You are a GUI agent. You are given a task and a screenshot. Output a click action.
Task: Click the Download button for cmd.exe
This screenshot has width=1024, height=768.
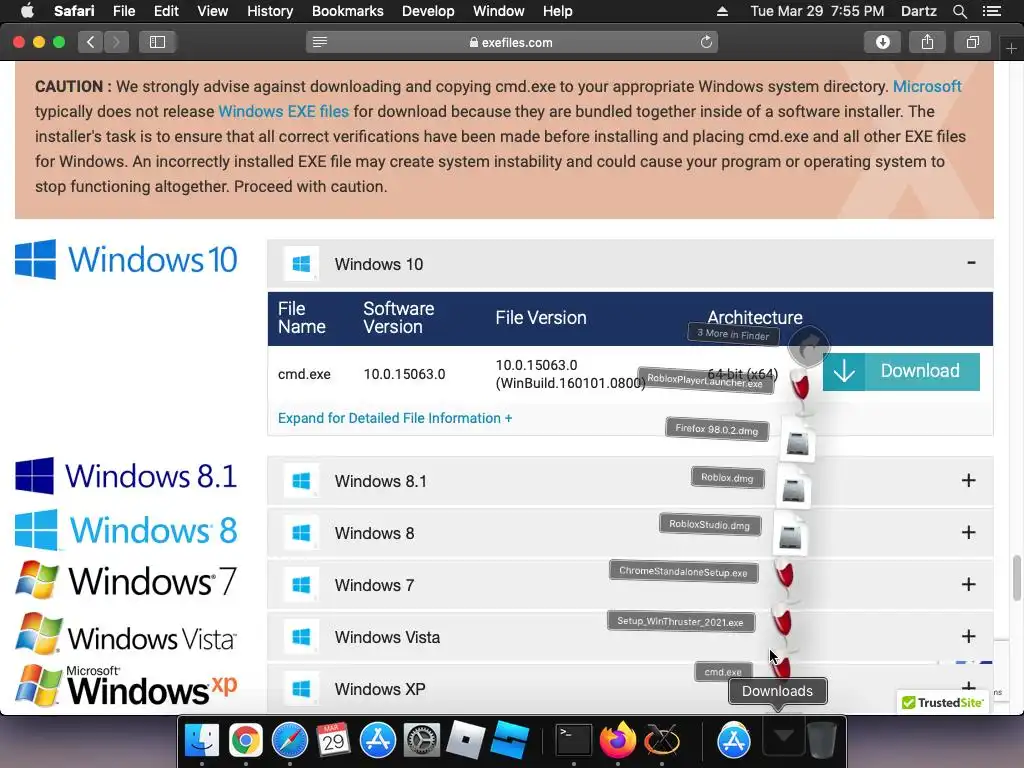pos(901,372)
